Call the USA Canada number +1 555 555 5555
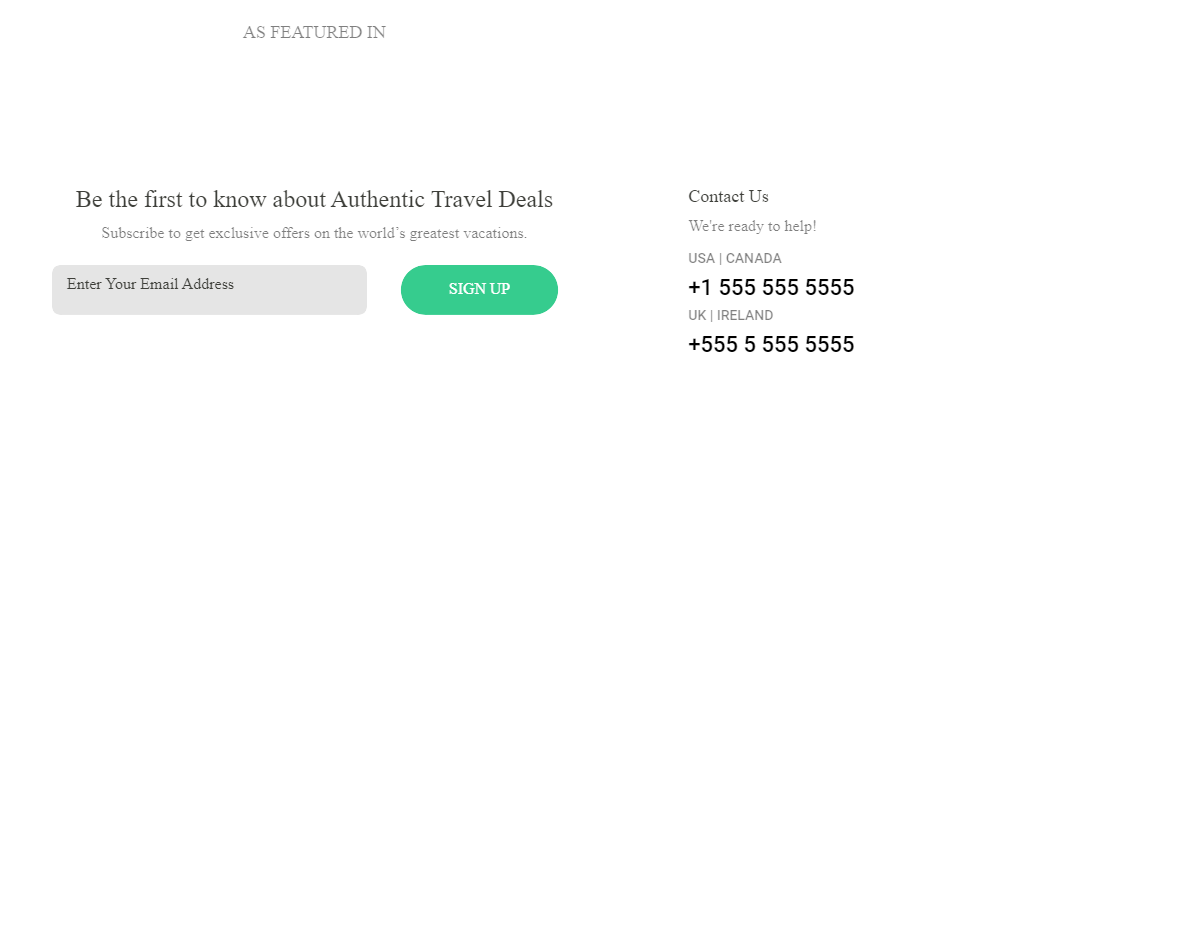This screenshot has height=952, width=1200. (771, 288)
